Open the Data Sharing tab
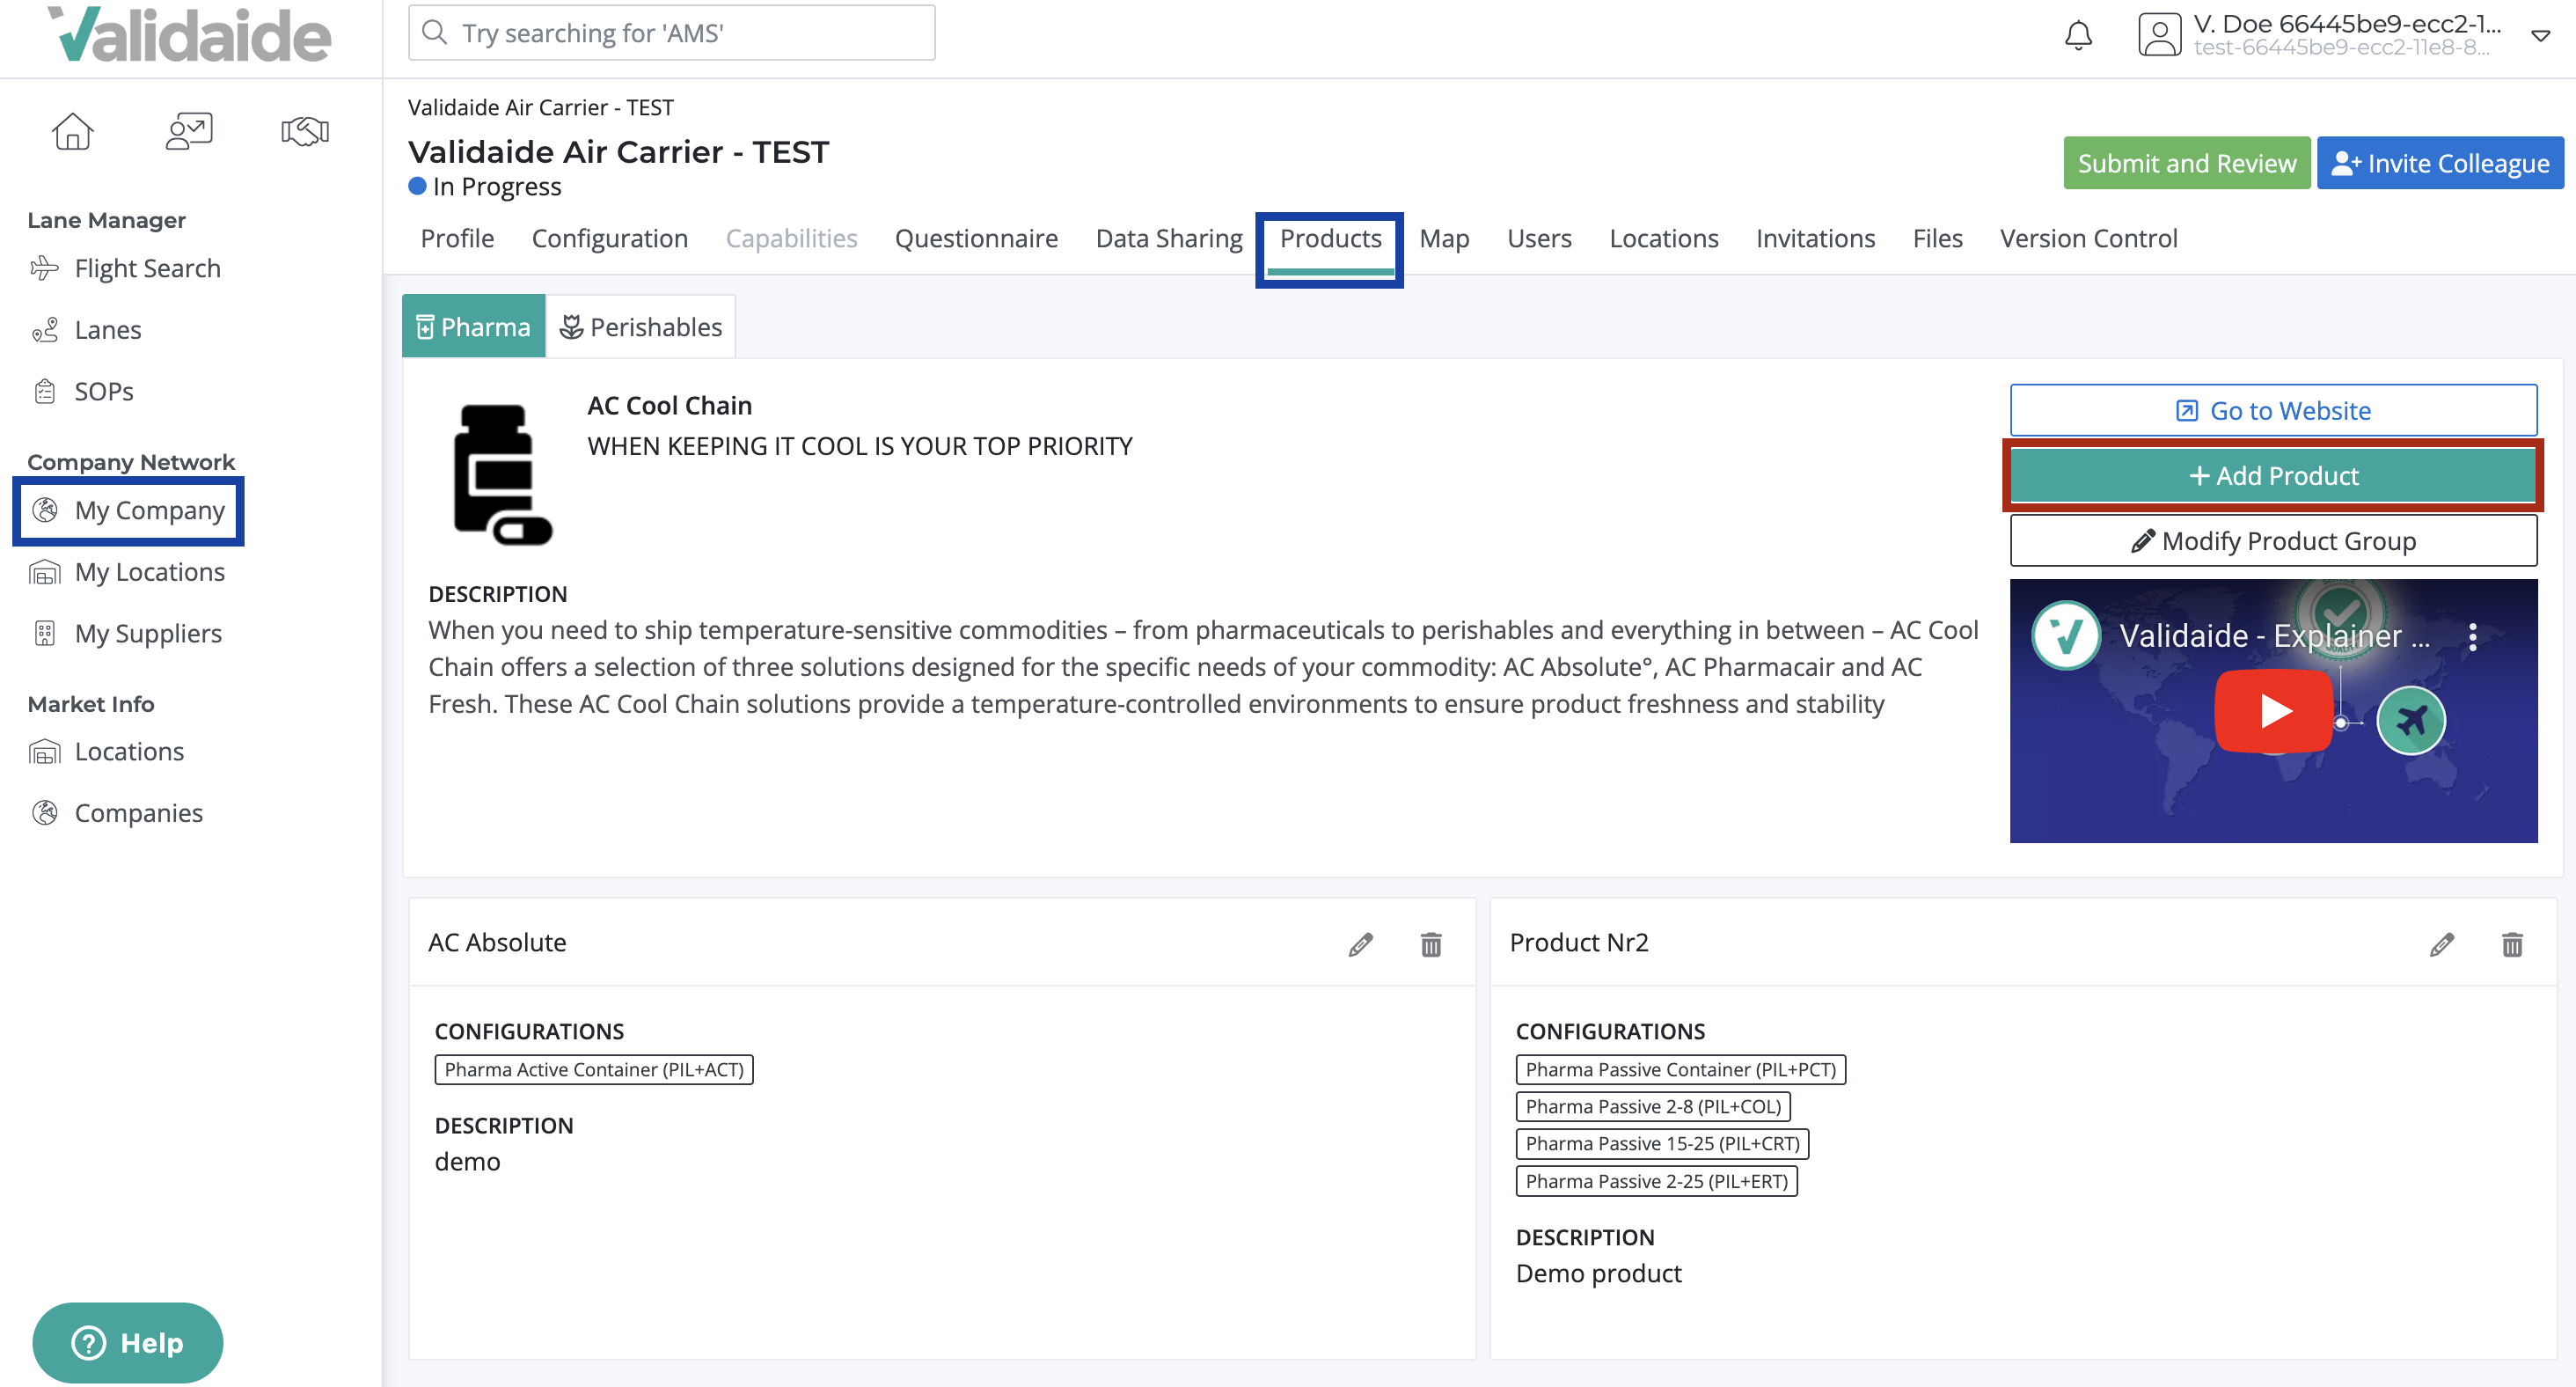 click(1168, 238)
